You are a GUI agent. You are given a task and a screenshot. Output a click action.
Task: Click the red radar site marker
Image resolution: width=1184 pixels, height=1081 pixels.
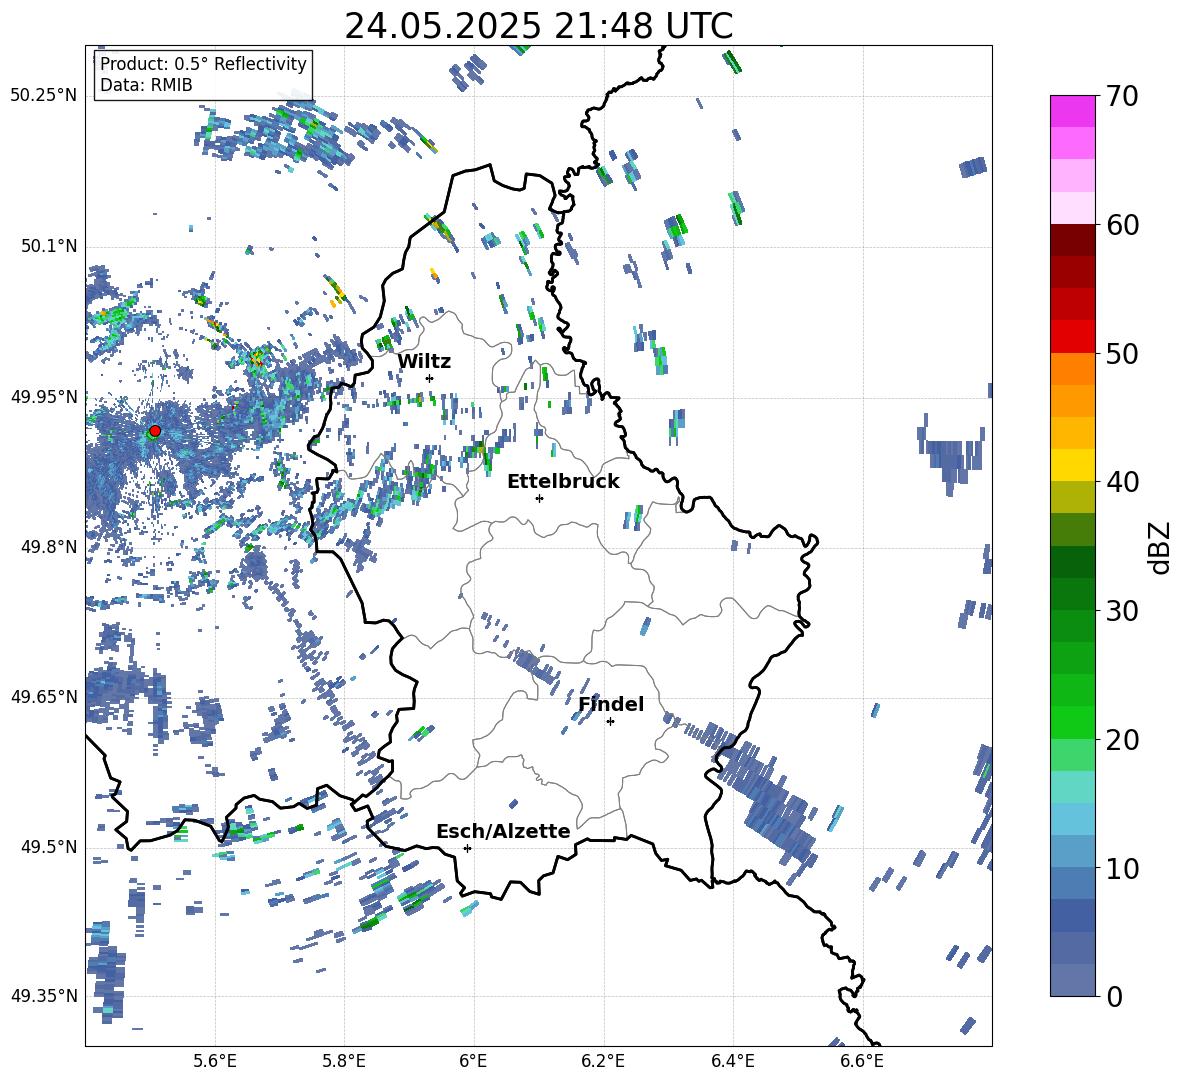coord(155,431)
